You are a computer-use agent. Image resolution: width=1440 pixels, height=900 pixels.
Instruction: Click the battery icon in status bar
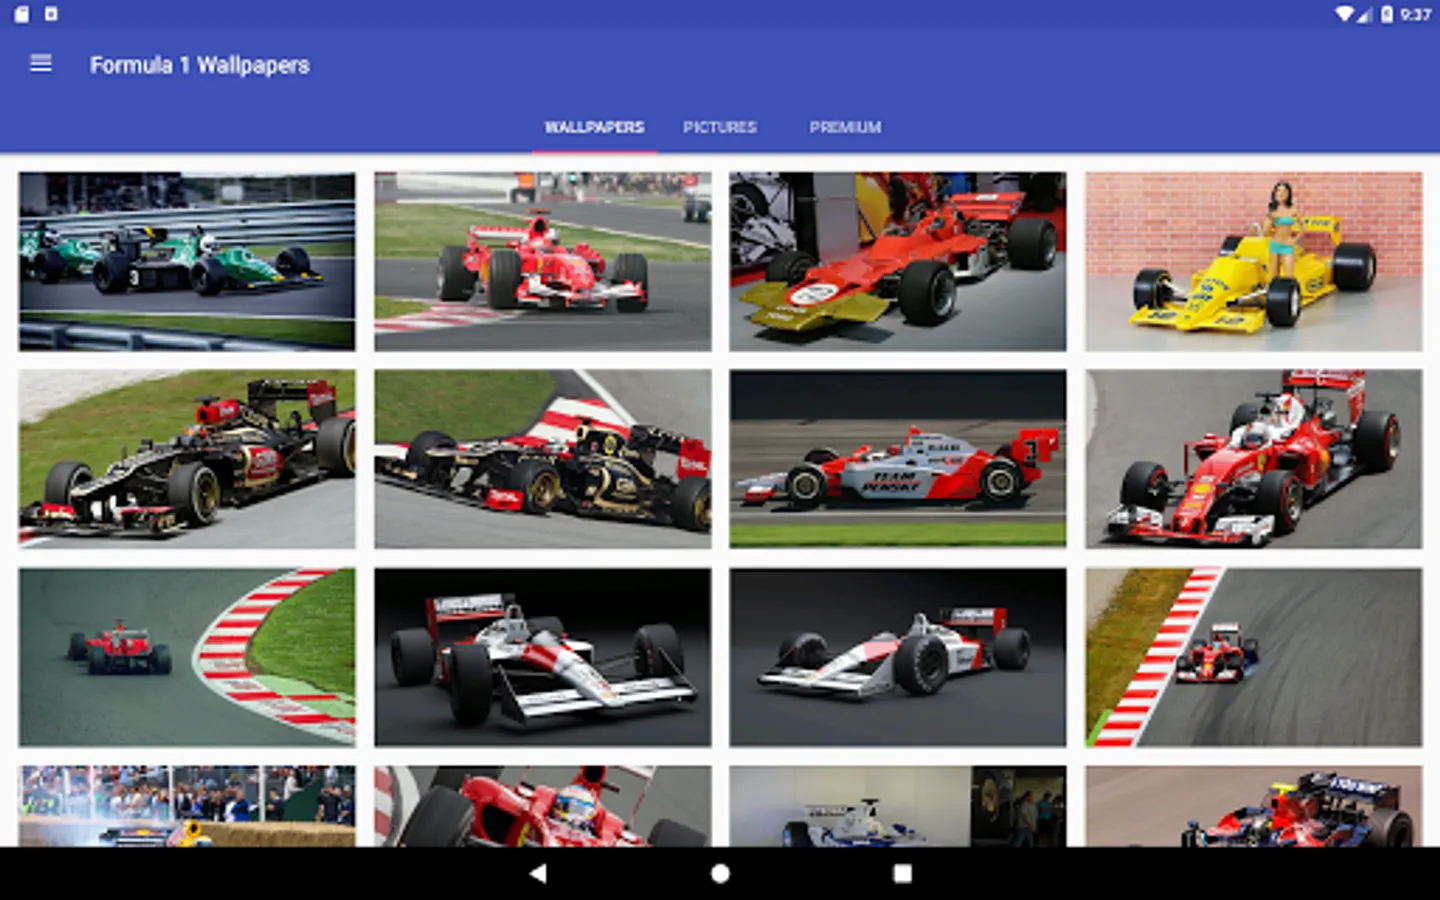click(1387, 14)
